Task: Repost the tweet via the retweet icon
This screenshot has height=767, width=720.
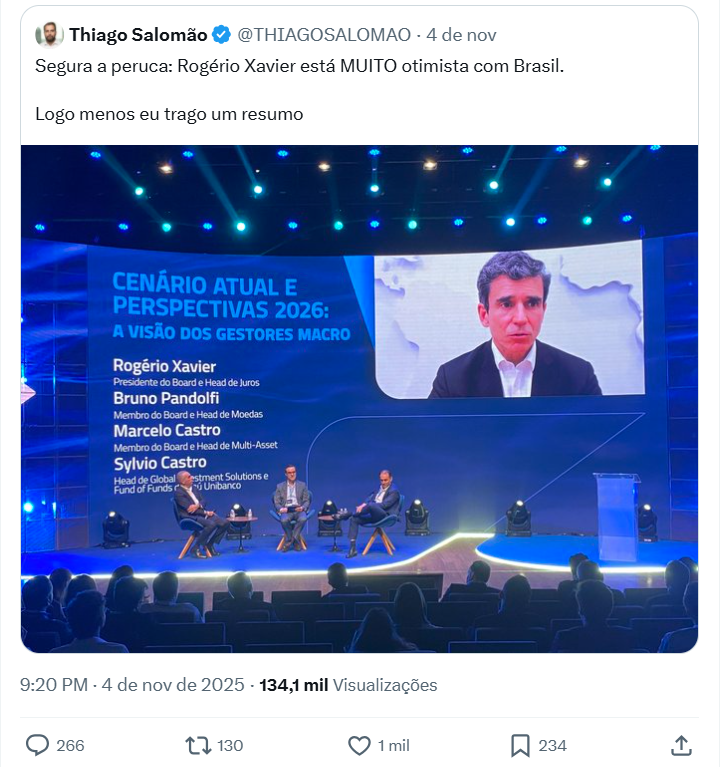Action: click(198, 745)
